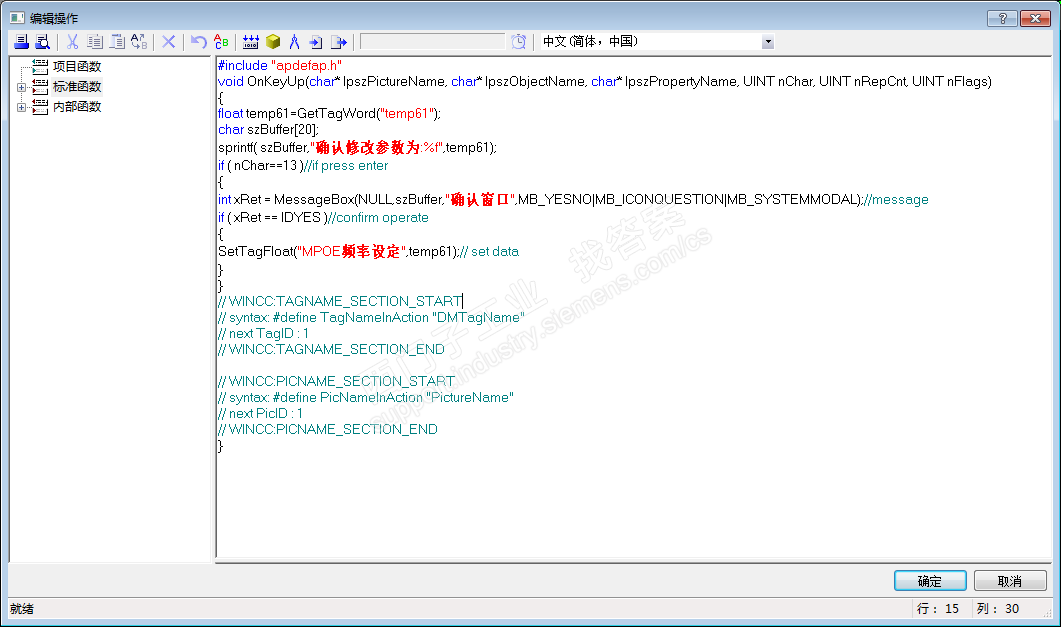
Task: Click the export action icon
Action: click(339, 42)
